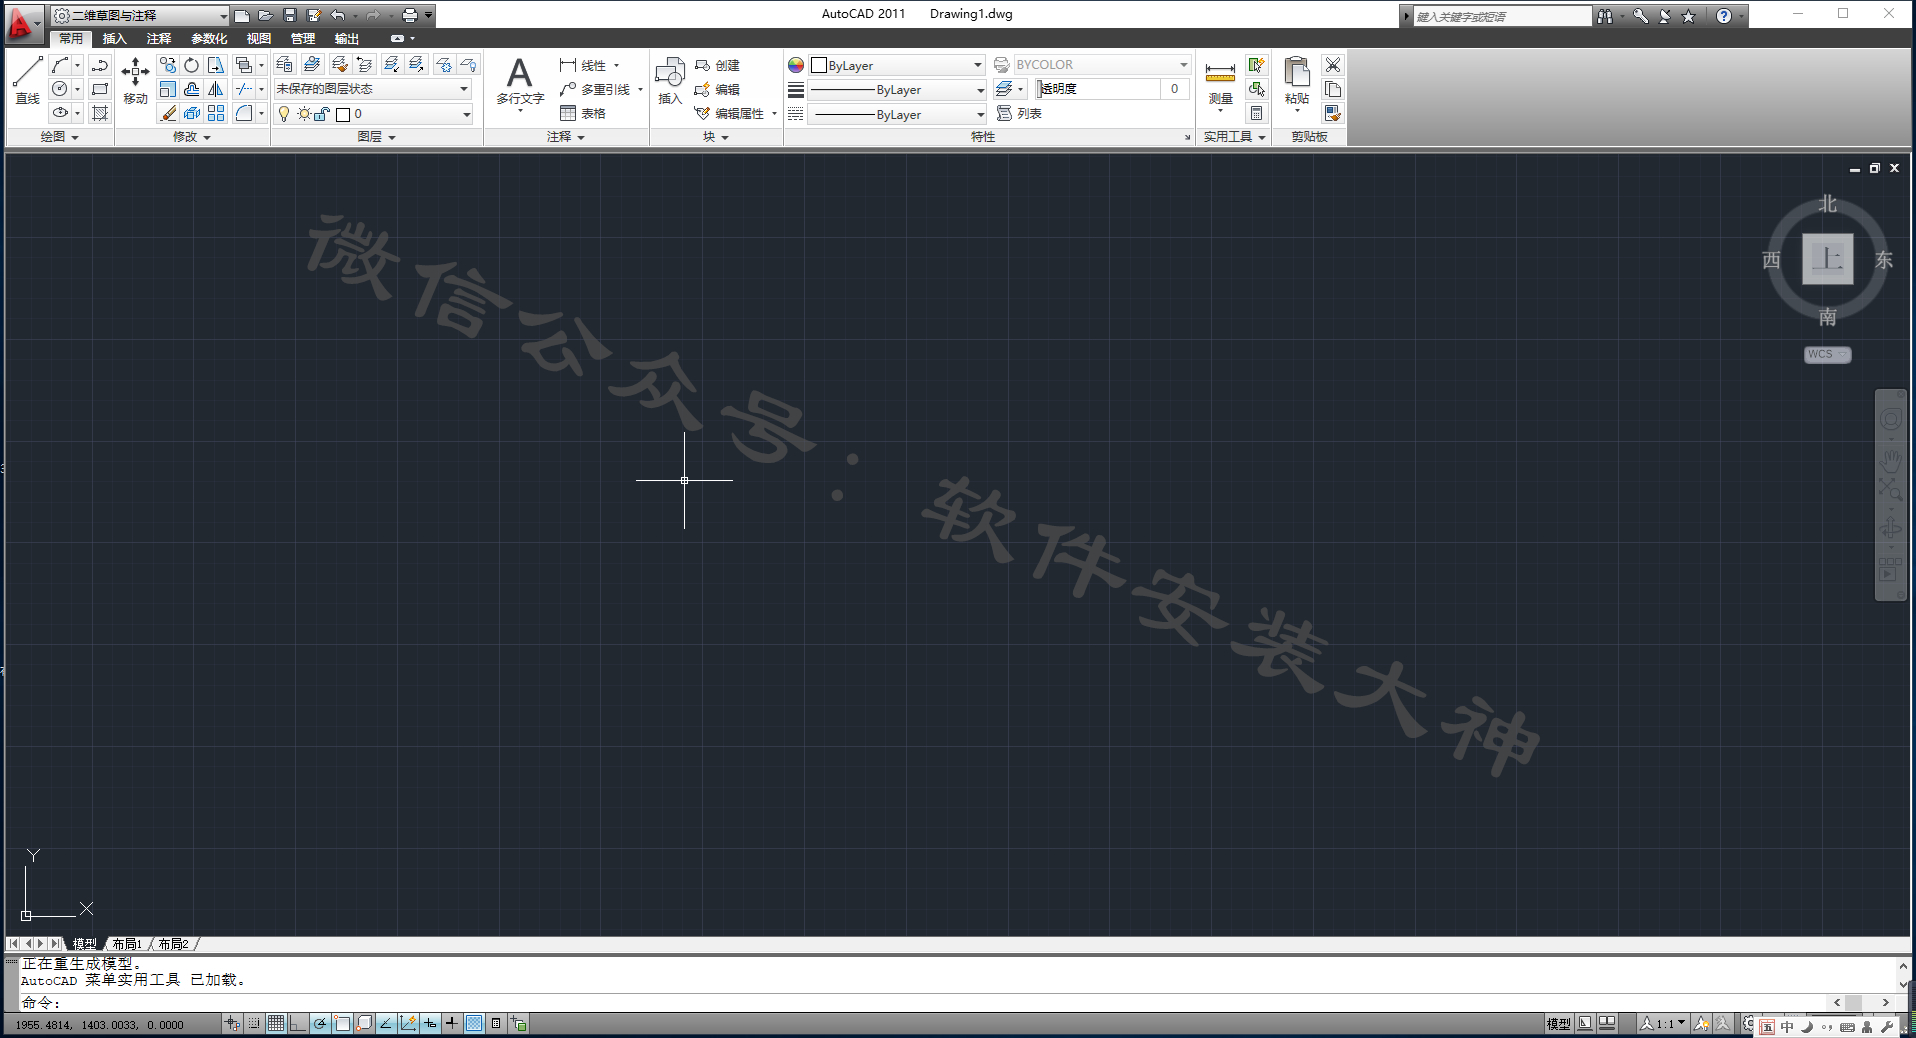Image resolution: width=1916 pixels, height=1038 pixels.
Task: Click the Table (表格) button
Action: point(584,113)
